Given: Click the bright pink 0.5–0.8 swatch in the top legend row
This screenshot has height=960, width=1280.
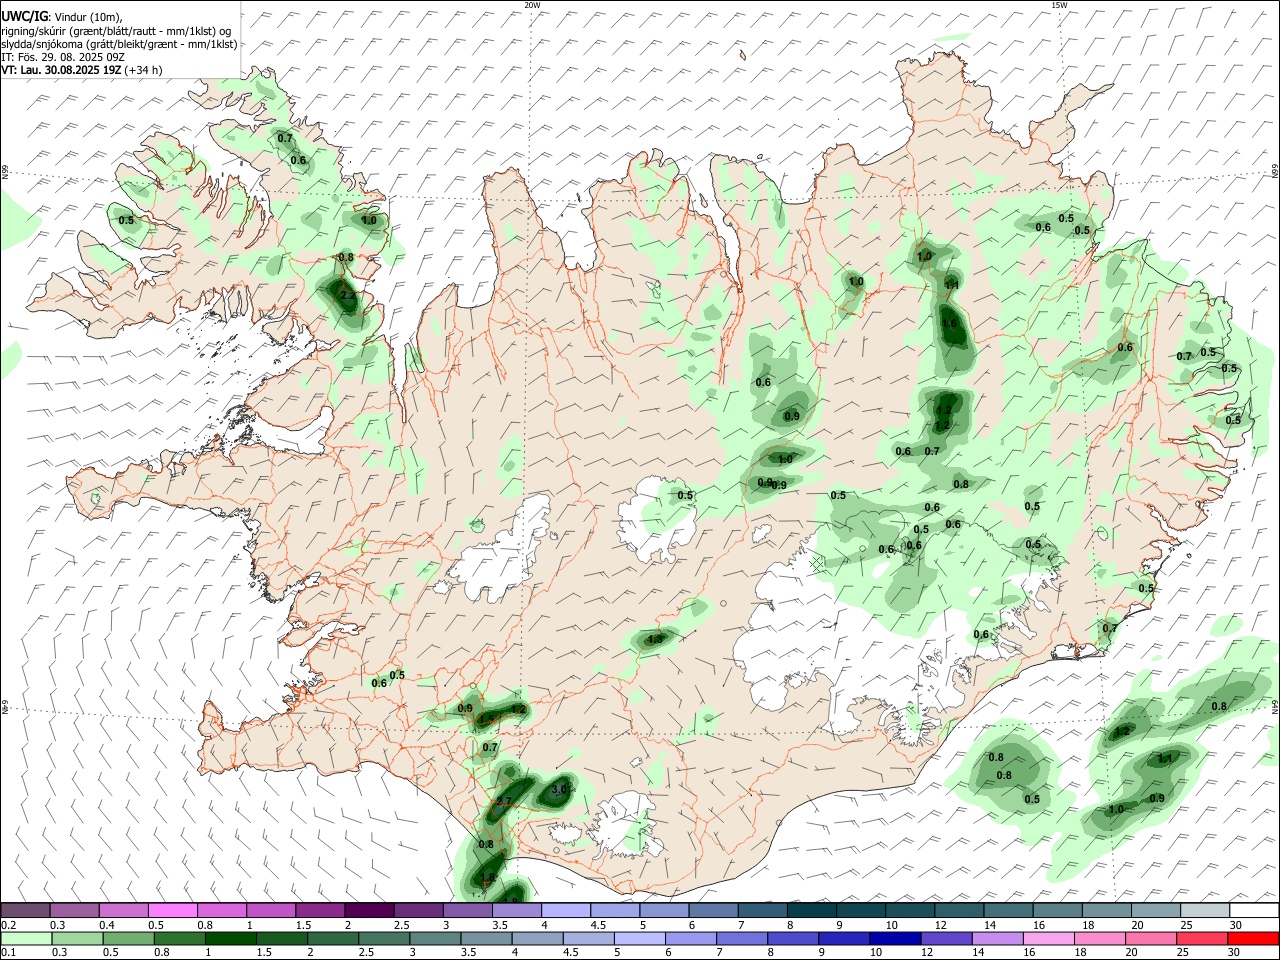Looking at the screenshot, I should (172, 910).
